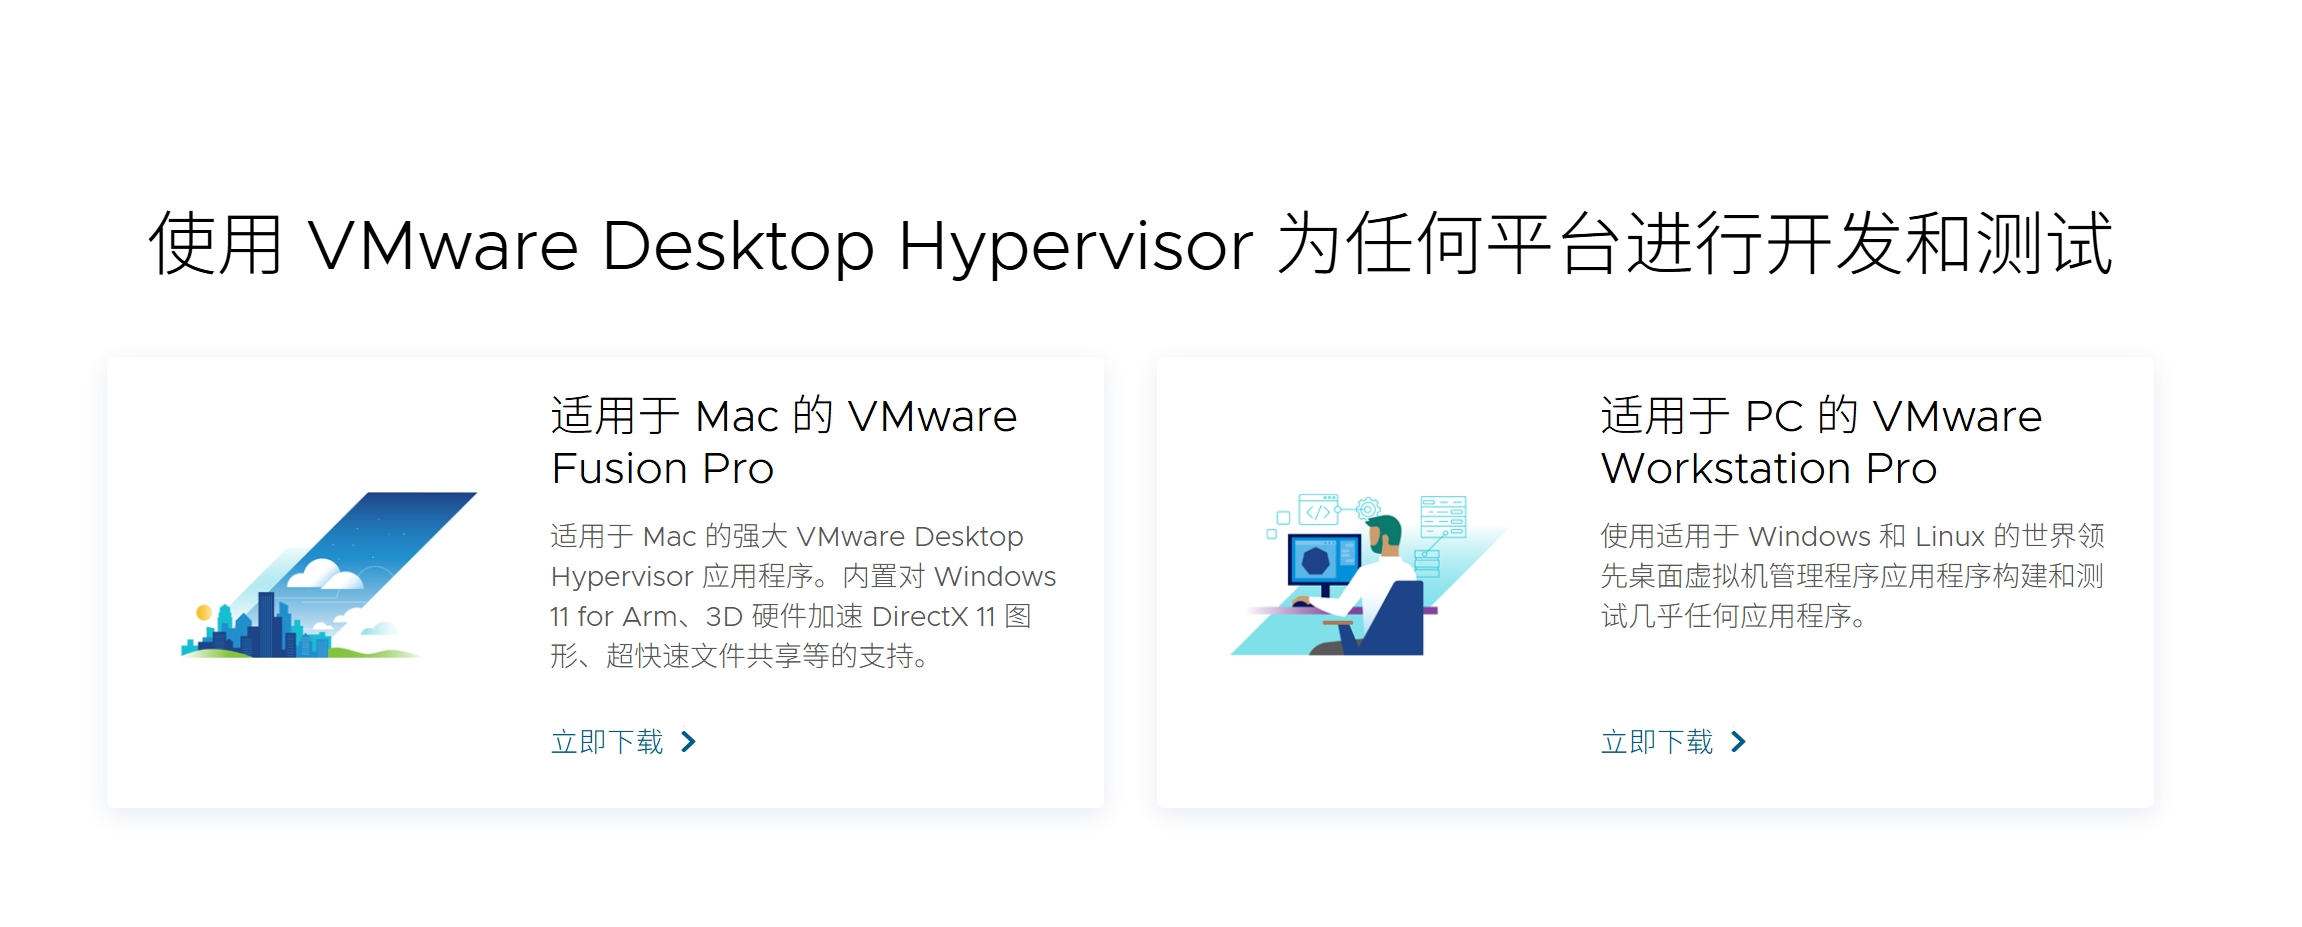Click the Workstation Pro description paragraph
Screen dimensions: 2302x927
(1852, 576)
